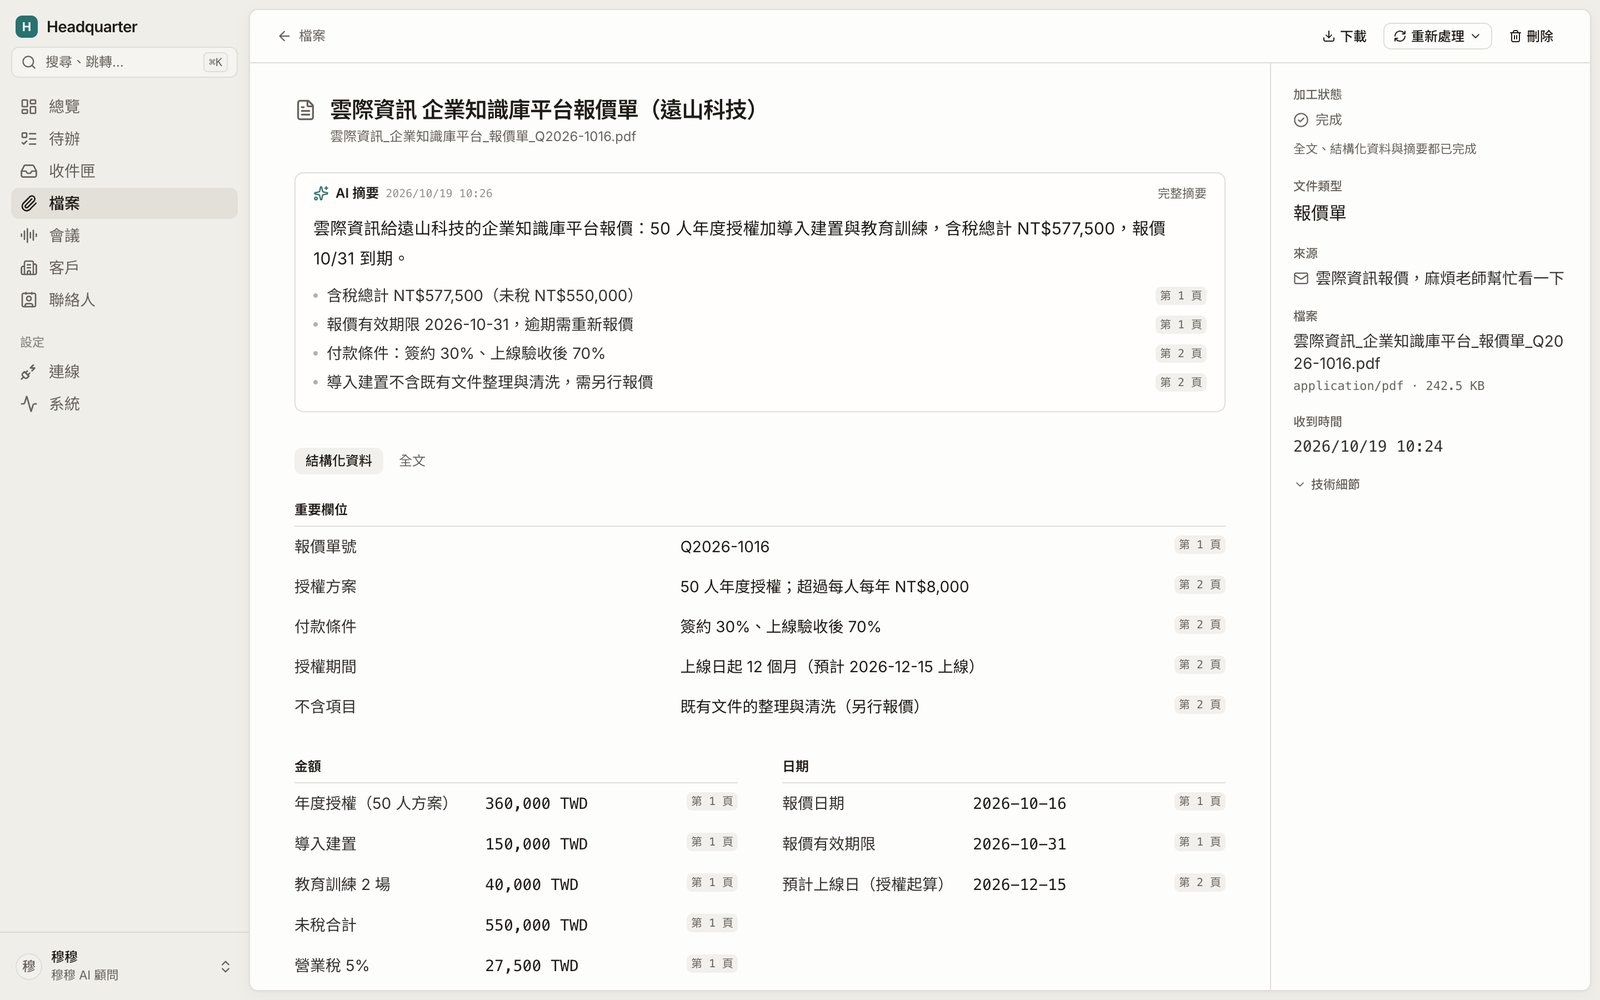Expand the 技術細節 section
1600x1000 pixels.
(x=1327, y=484)
